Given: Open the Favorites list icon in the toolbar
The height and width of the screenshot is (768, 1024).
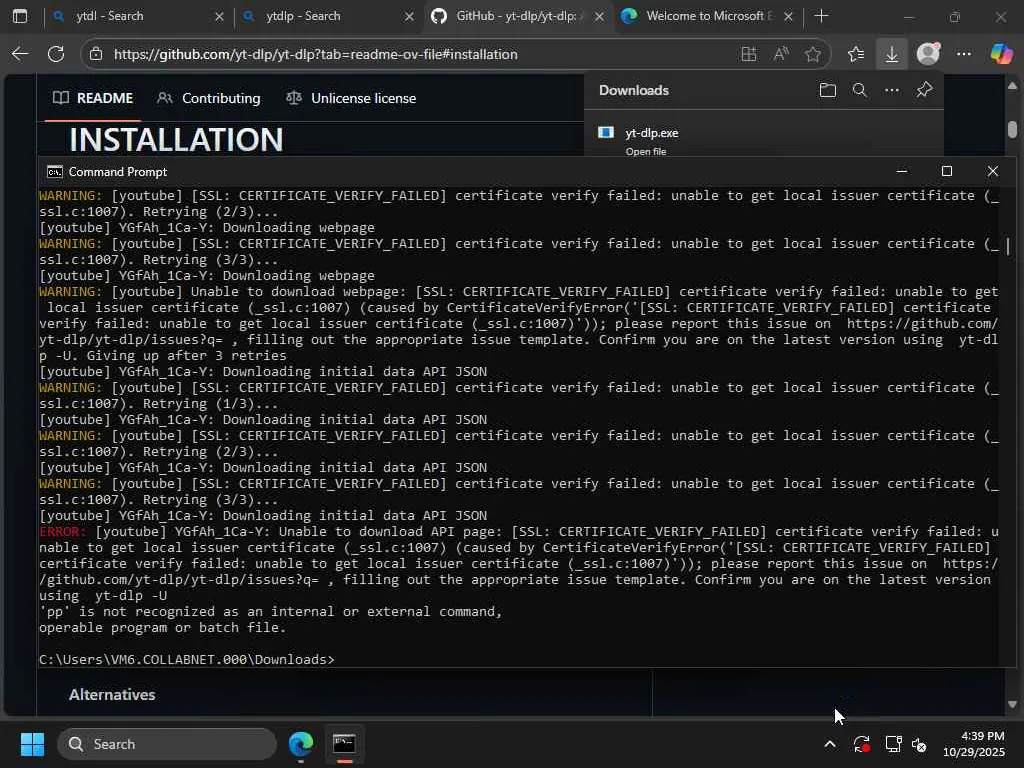Looking at the screenshot, I should coord(856,54).
